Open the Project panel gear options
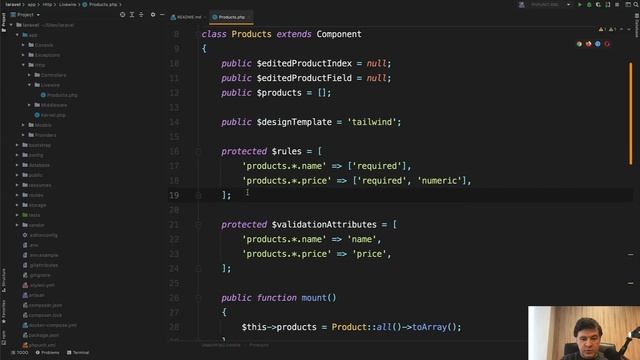This screenshot has height=360, width=640. [153, 15]
